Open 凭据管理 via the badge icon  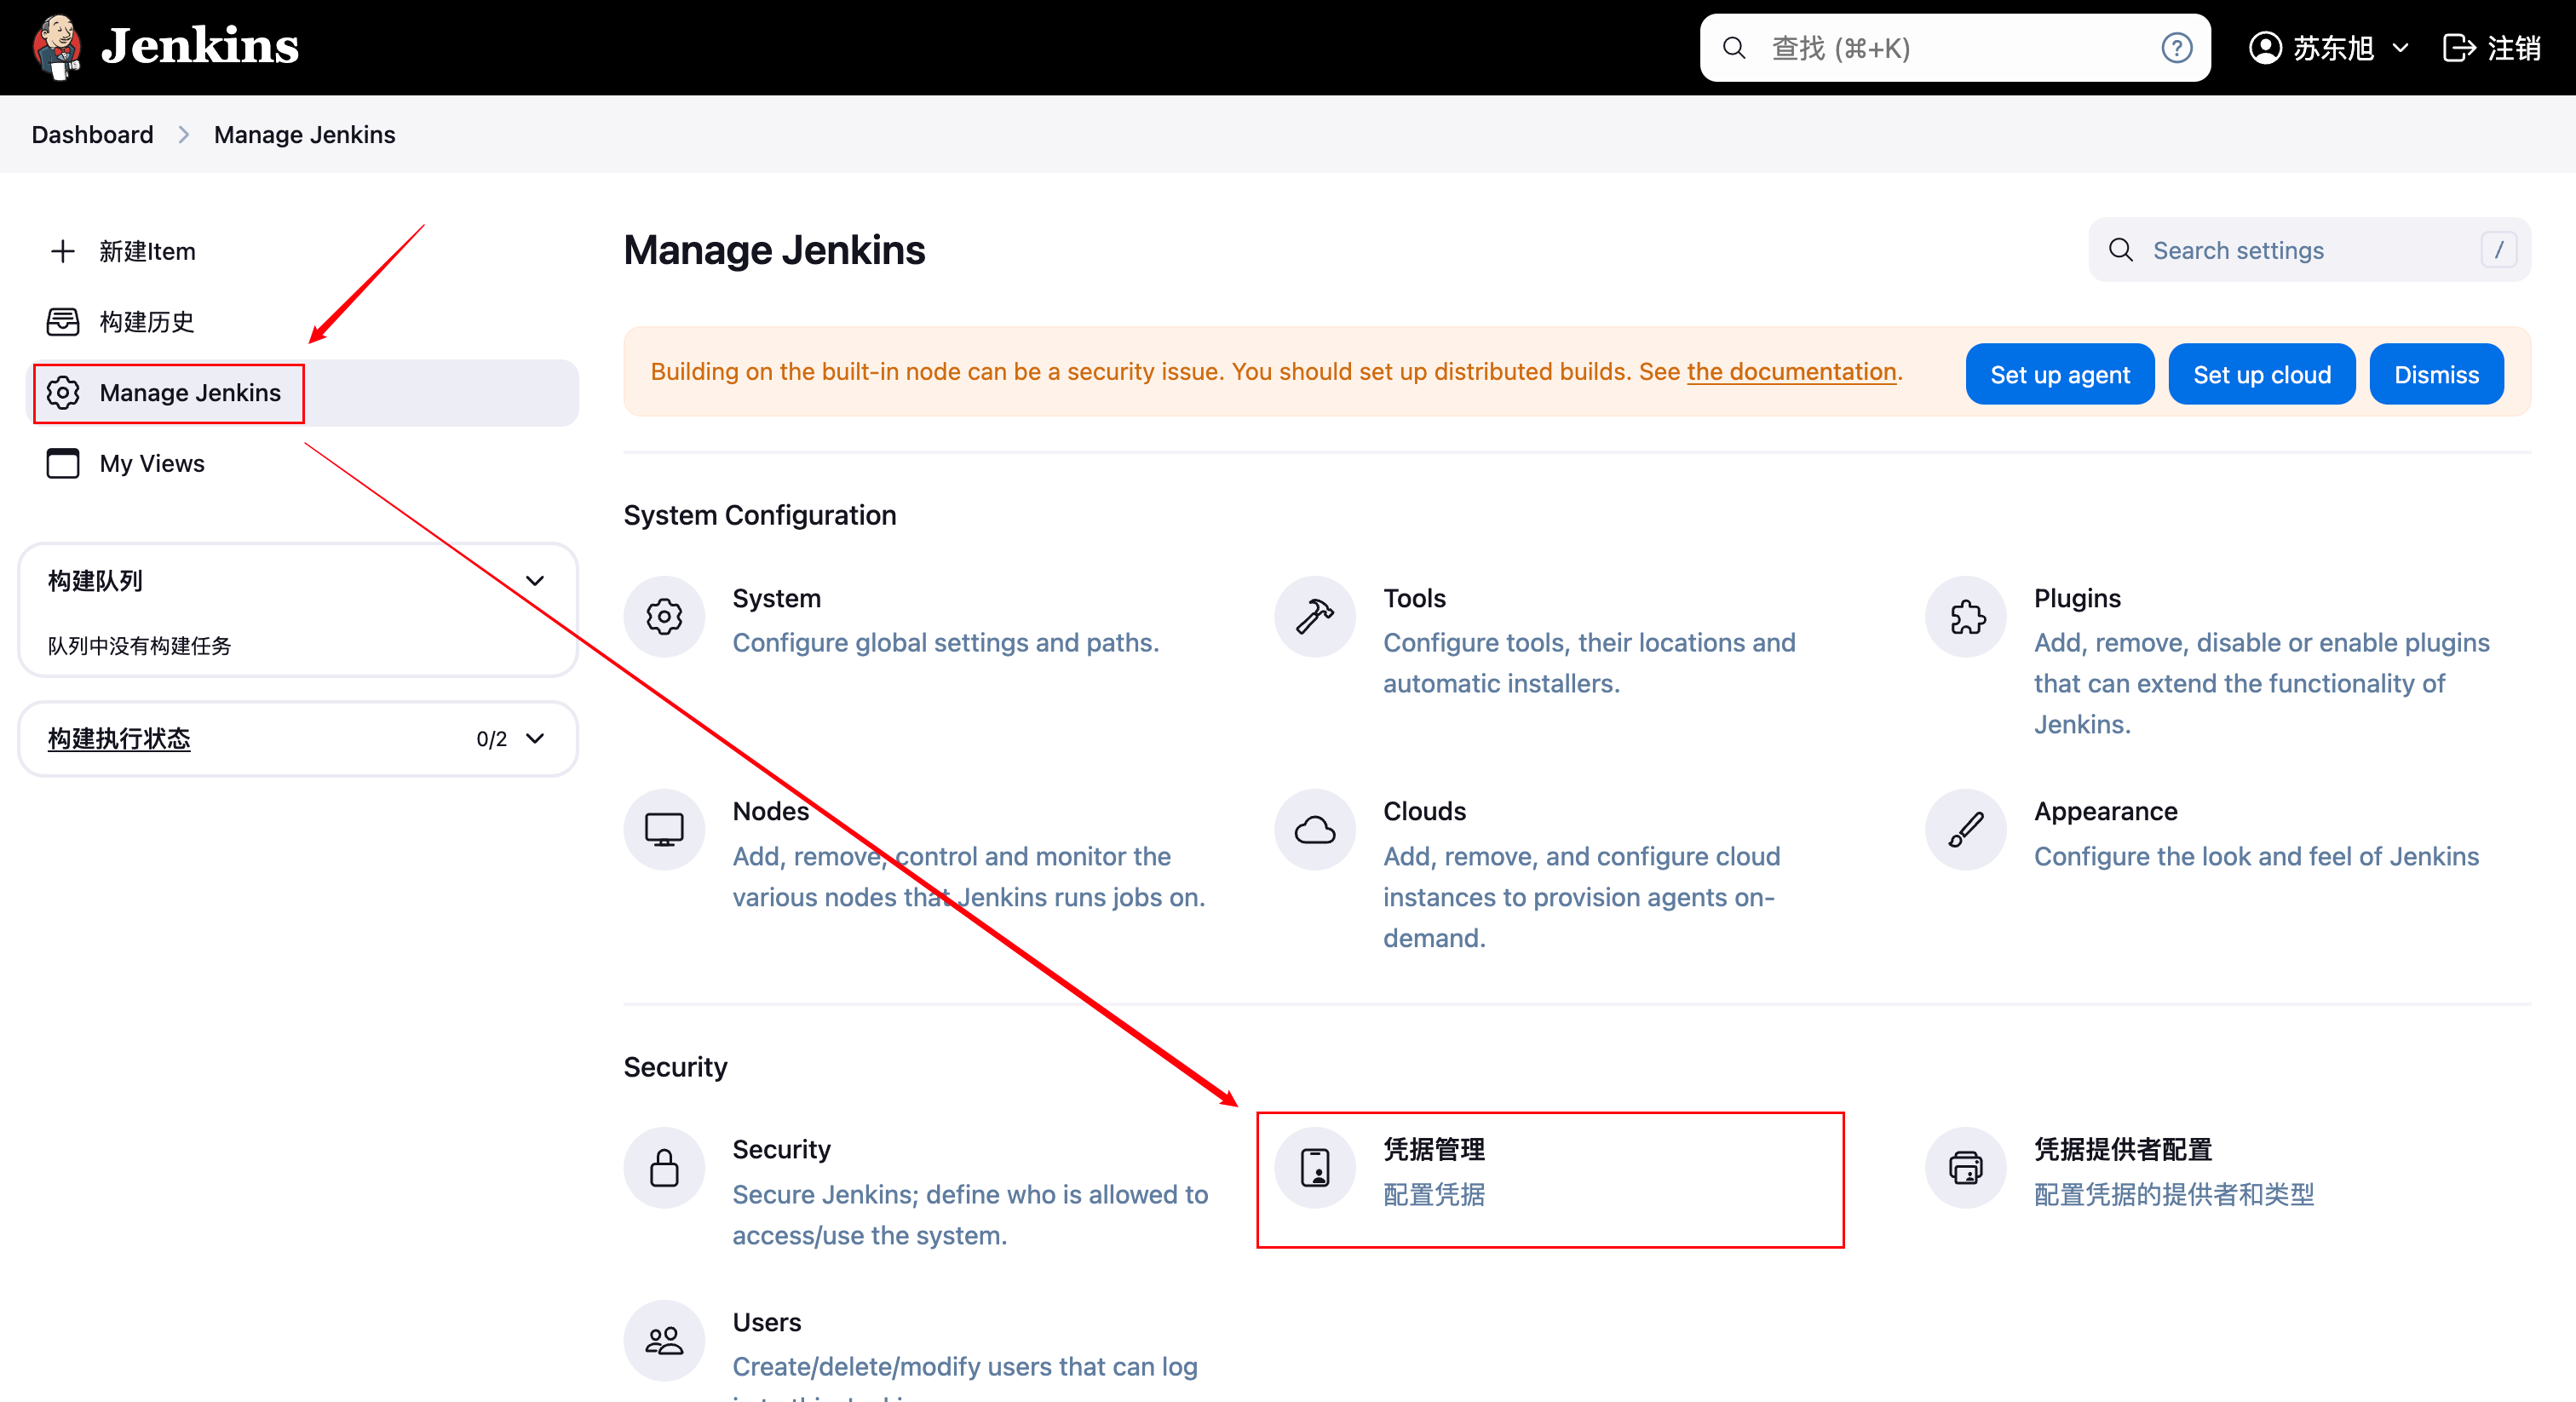click(x=1315, y=1168)
